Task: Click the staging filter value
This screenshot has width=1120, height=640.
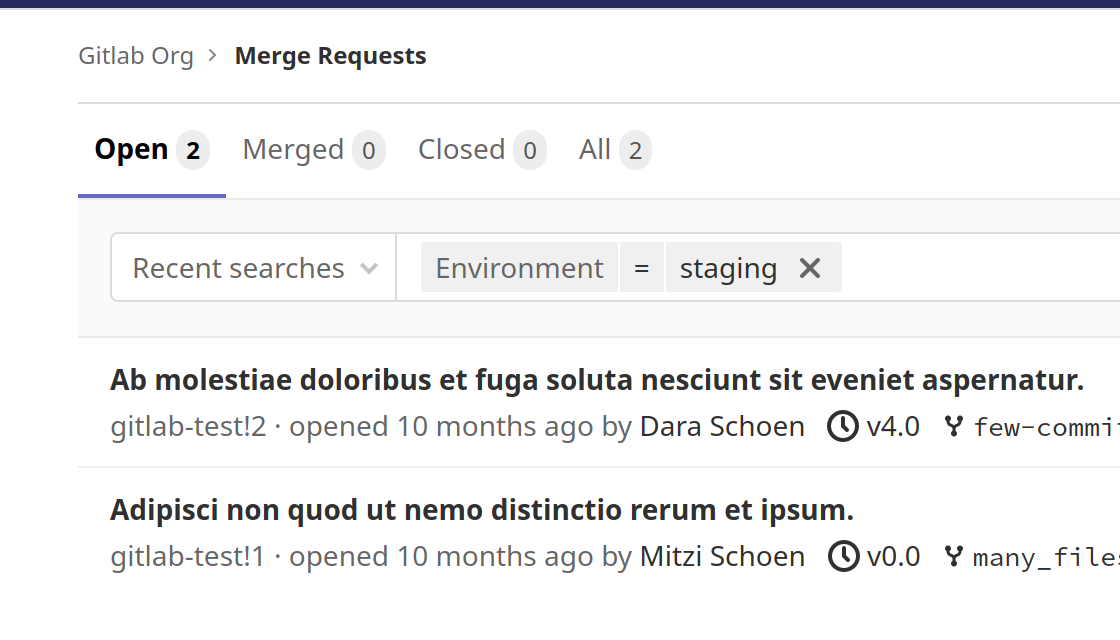Action: click(x=728, y=267)
